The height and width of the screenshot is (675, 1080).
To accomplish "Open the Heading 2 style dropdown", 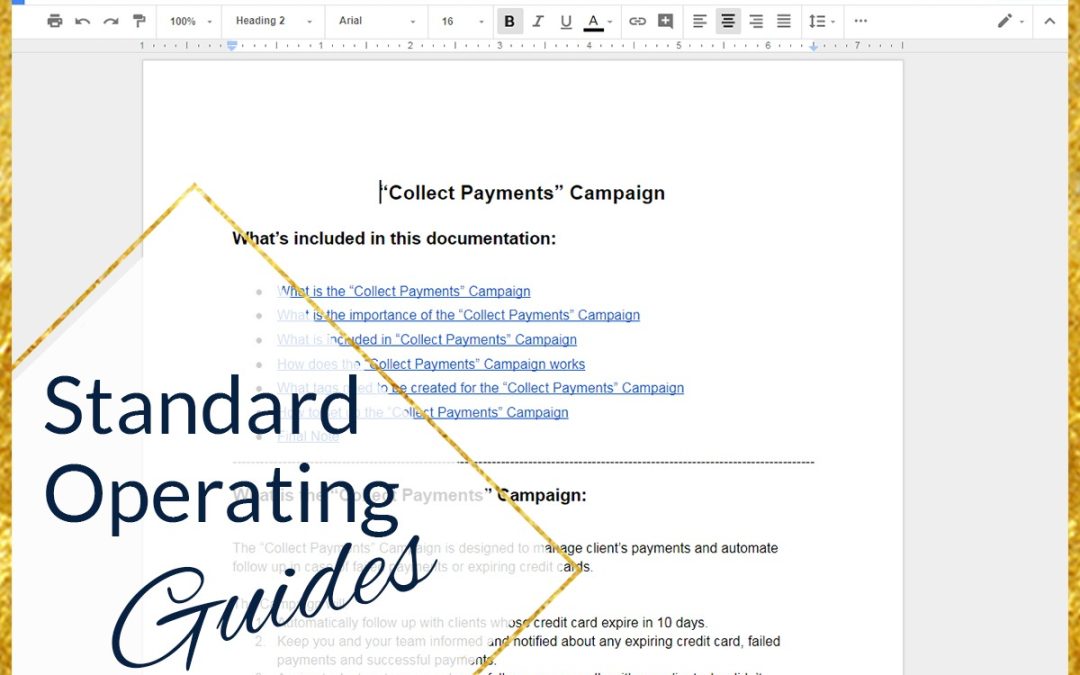I will click(273, 21).
